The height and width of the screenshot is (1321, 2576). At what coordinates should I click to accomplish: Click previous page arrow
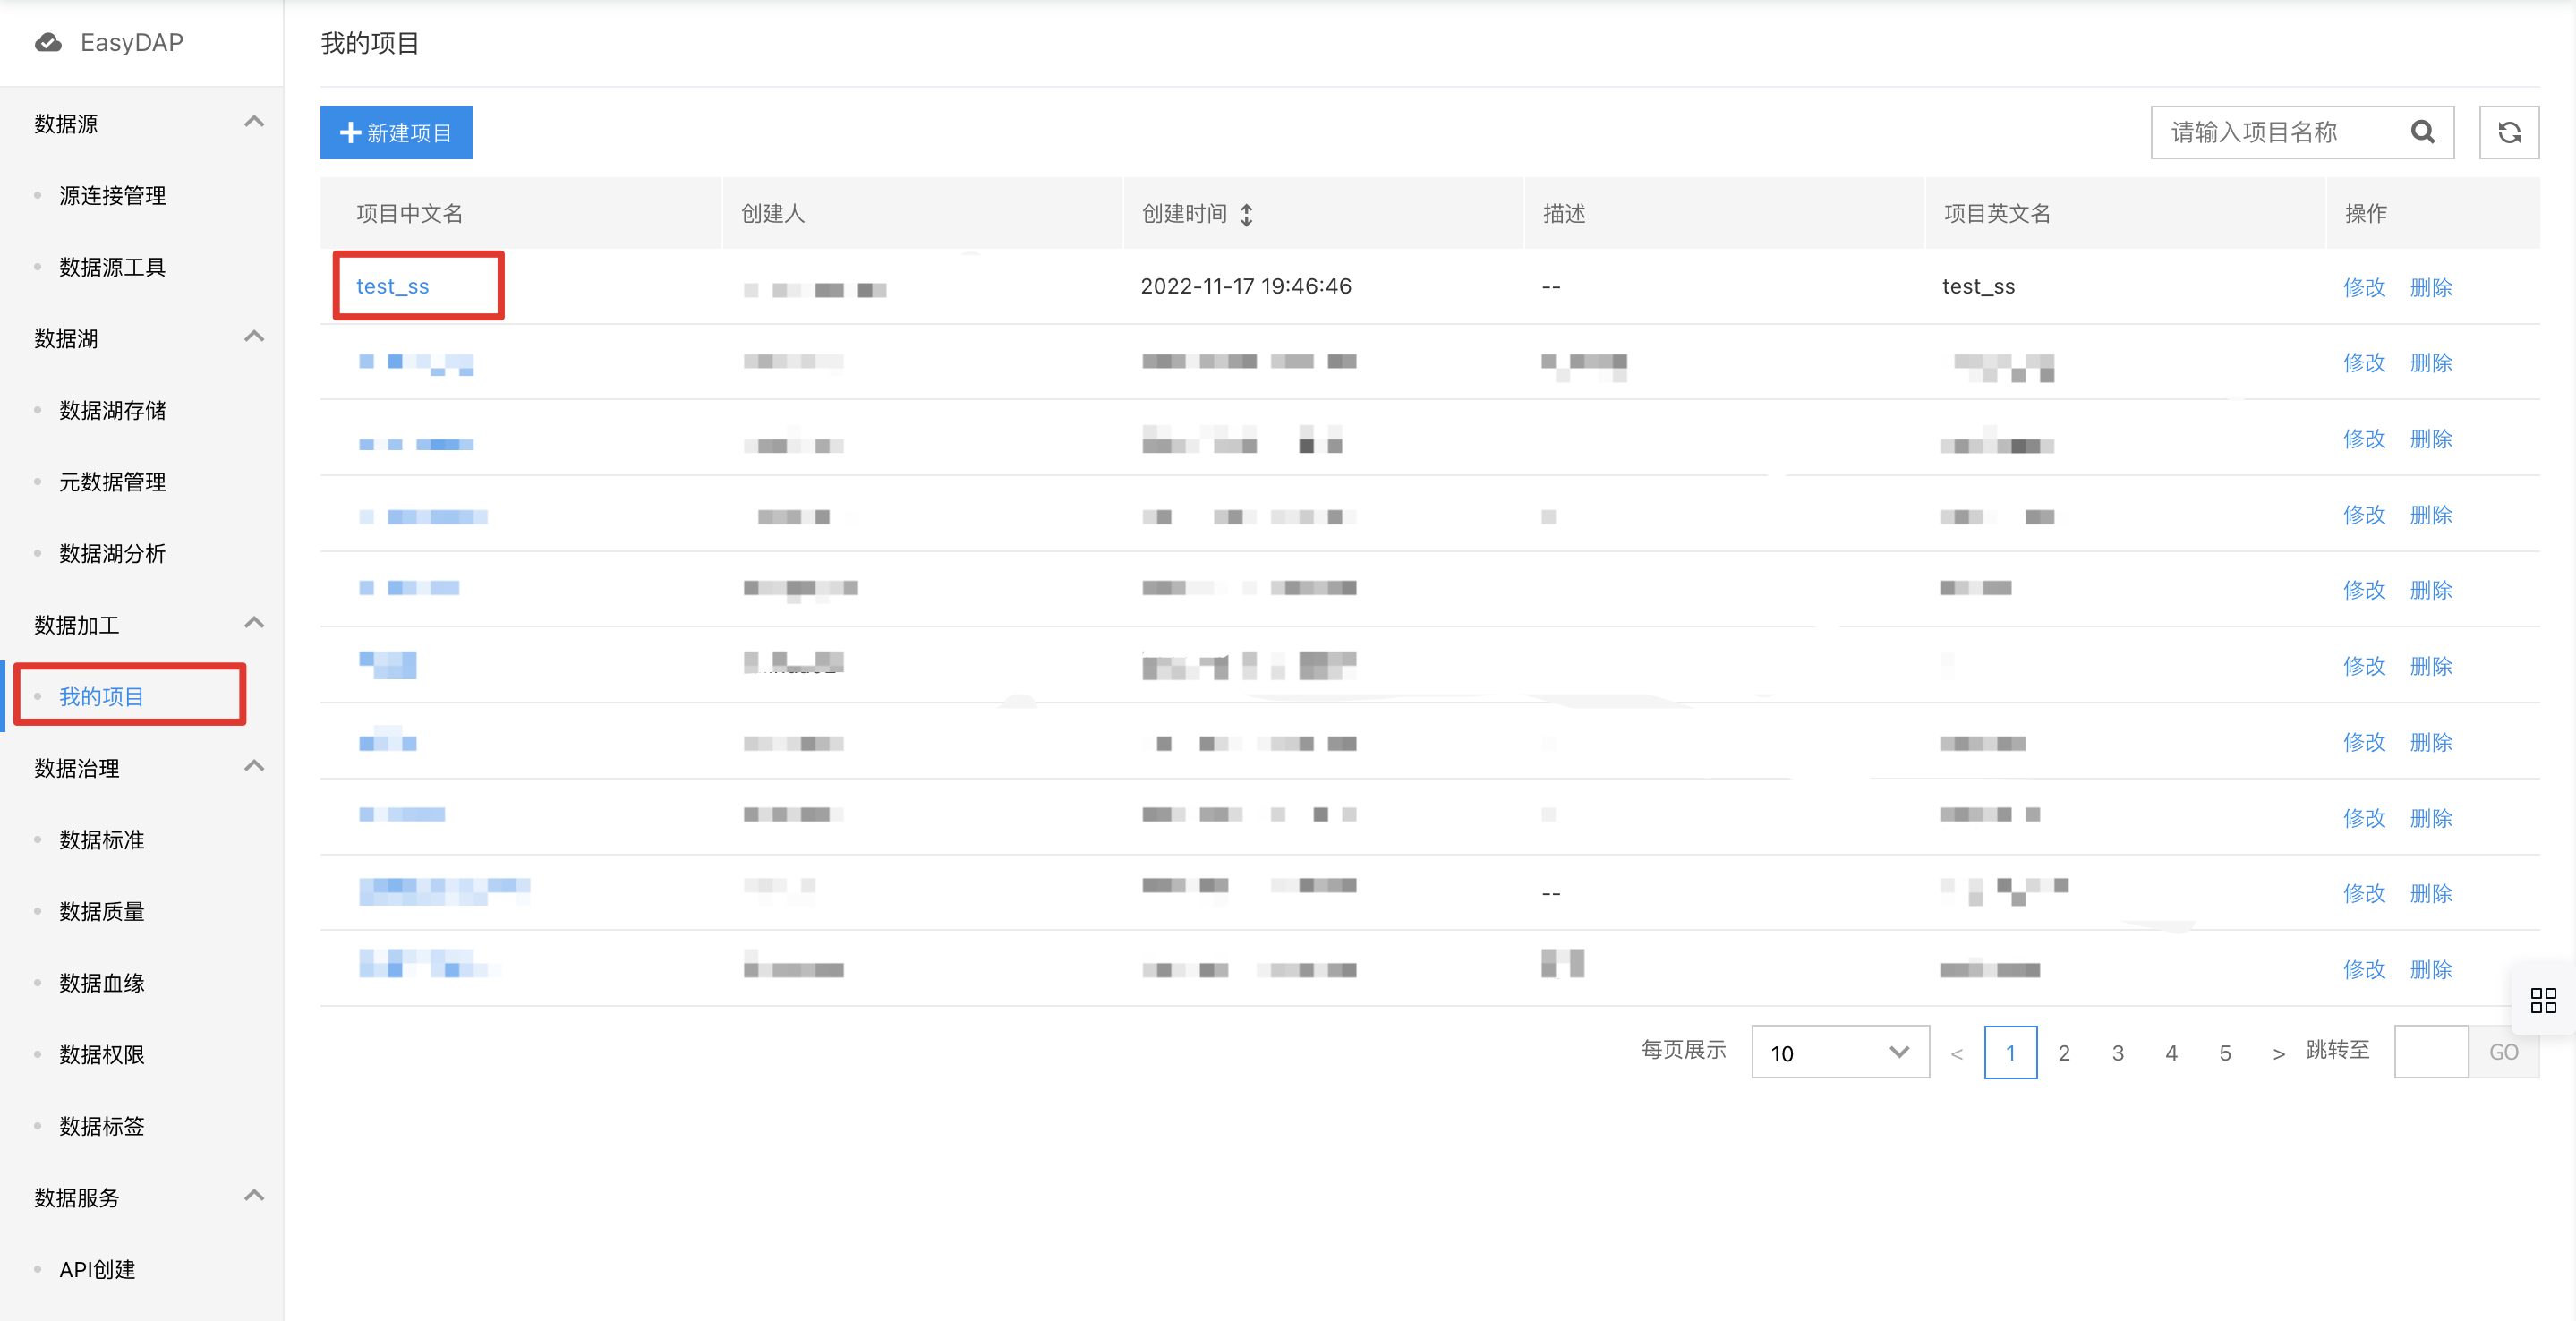[x=1957, y=1053]
